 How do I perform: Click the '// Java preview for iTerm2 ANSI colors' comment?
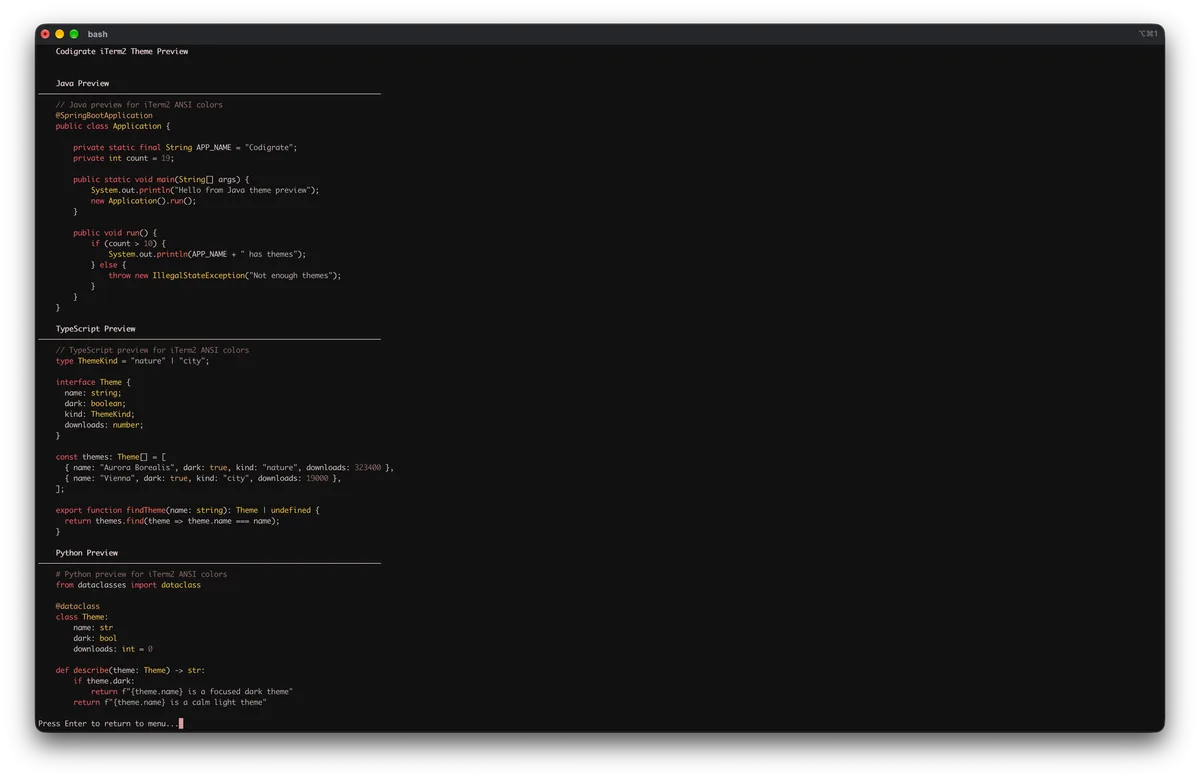click(139, 104)
